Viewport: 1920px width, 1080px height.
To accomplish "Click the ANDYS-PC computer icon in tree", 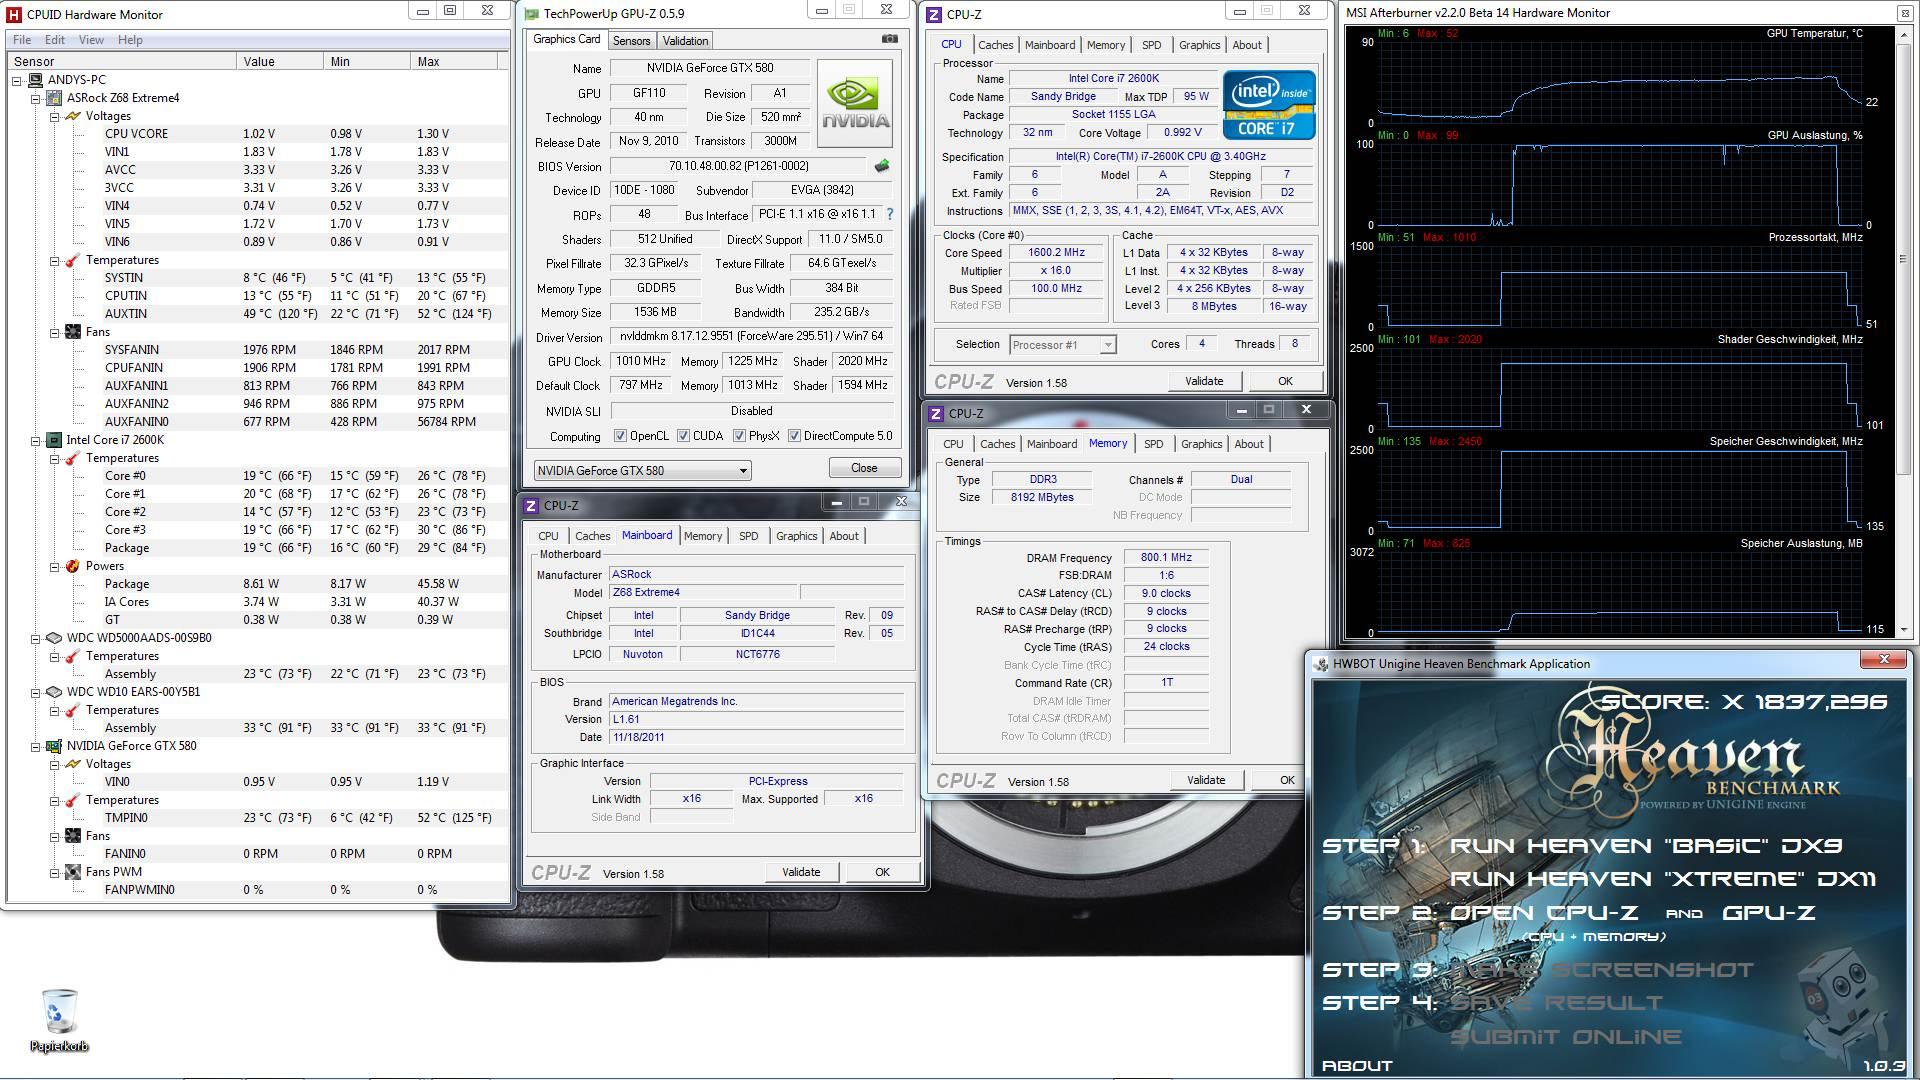I will click(37, 80).
